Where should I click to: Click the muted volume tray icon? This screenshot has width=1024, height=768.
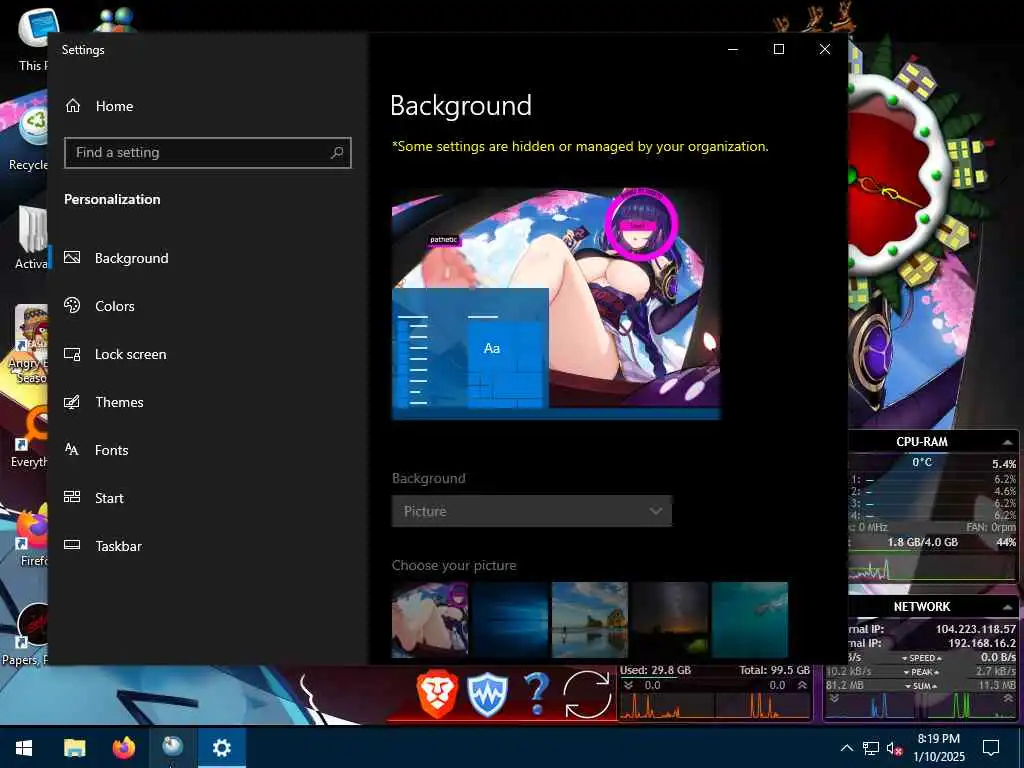tap(895, 748)
